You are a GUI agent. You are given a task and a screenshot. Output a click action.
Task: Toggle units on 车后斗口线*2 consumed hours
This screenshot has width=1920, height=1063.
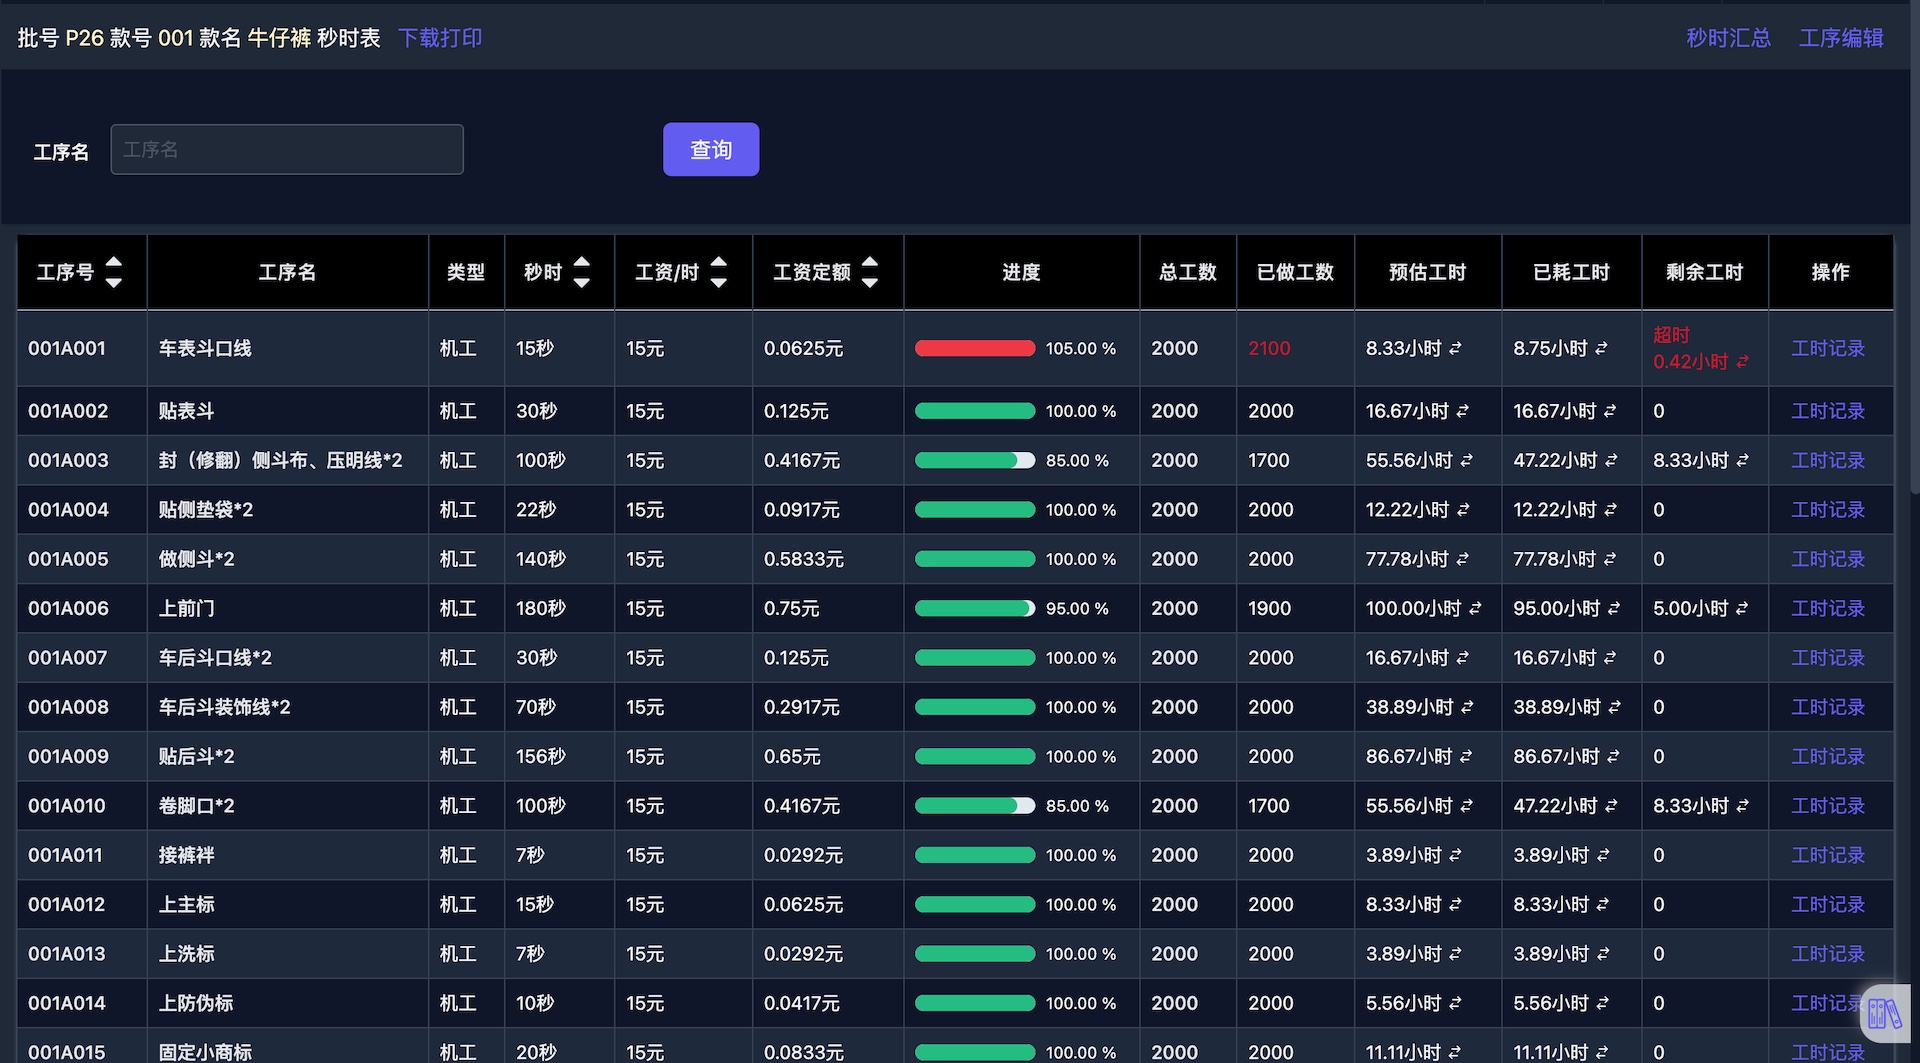(x=1610, y=657)
